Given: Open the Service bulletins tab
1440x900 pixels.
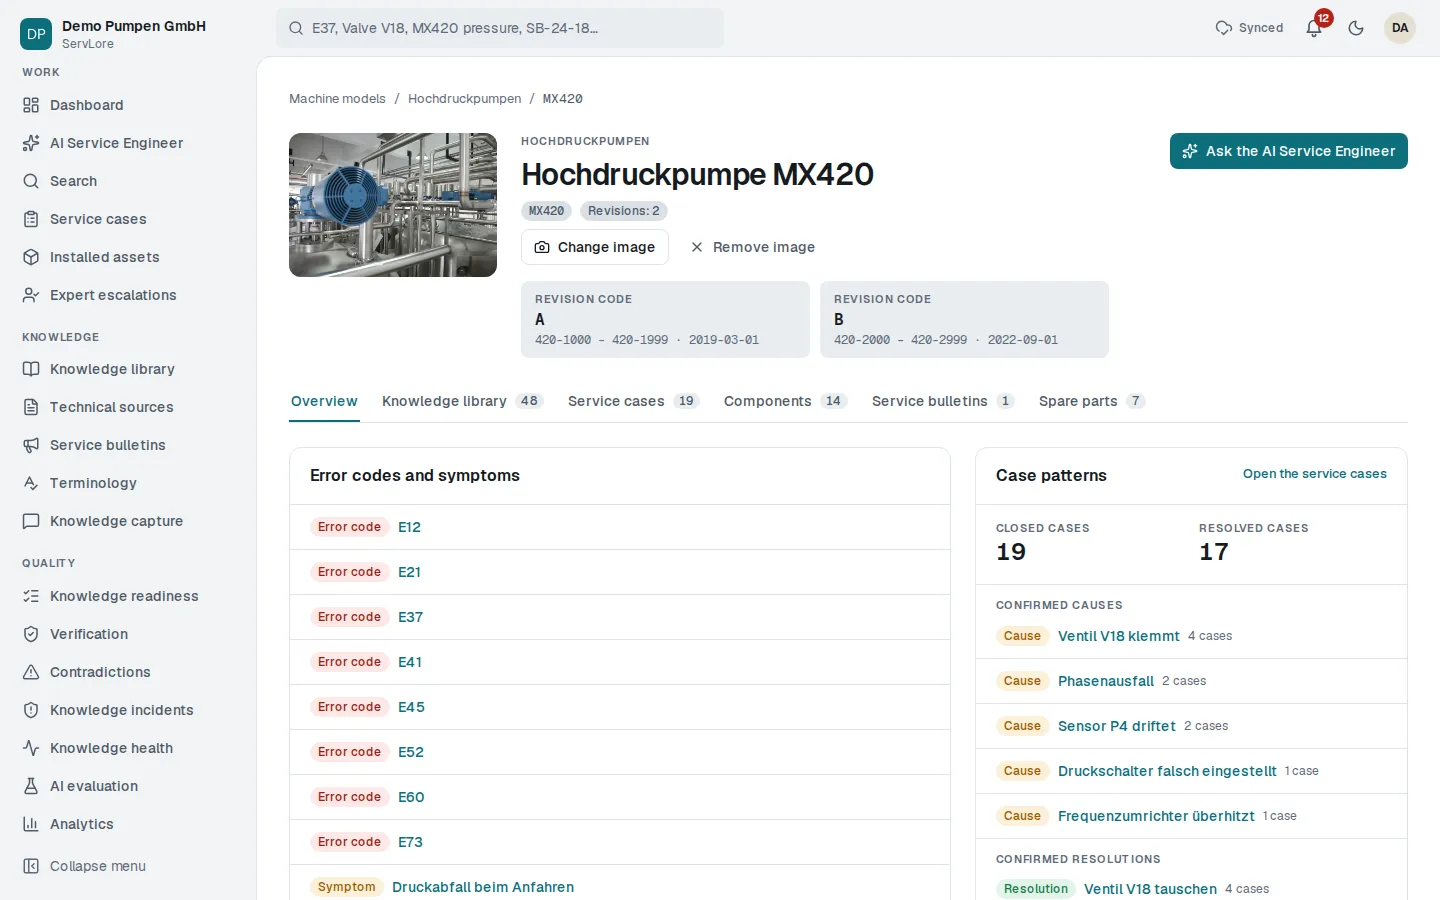Looking at the screenshot, I should click(x=943, y=401).
